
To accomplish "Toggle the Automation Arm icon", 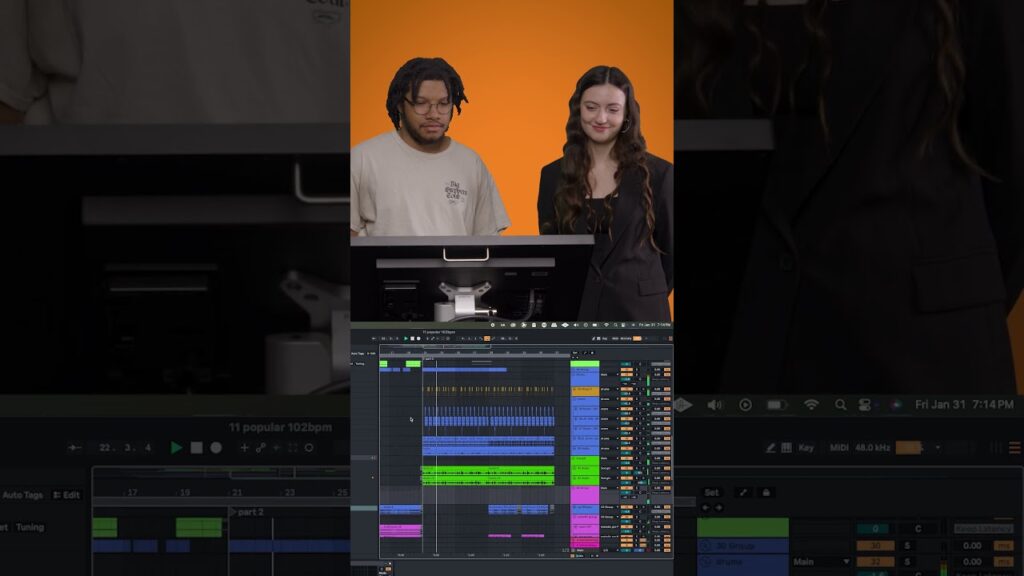I will click(x=261, y=448).
